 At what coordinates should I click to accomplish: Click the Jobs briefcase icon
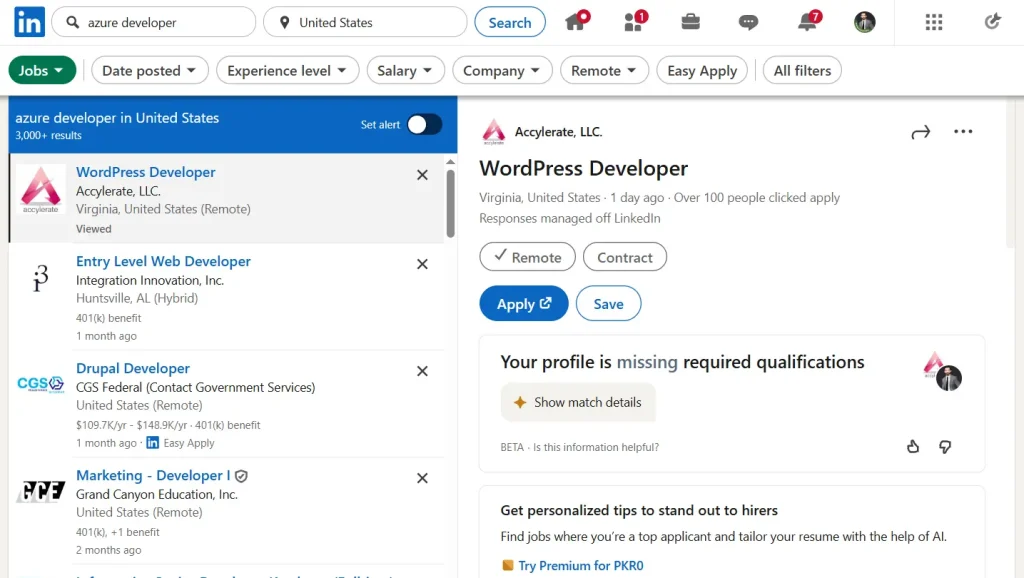tap(690, 22)
